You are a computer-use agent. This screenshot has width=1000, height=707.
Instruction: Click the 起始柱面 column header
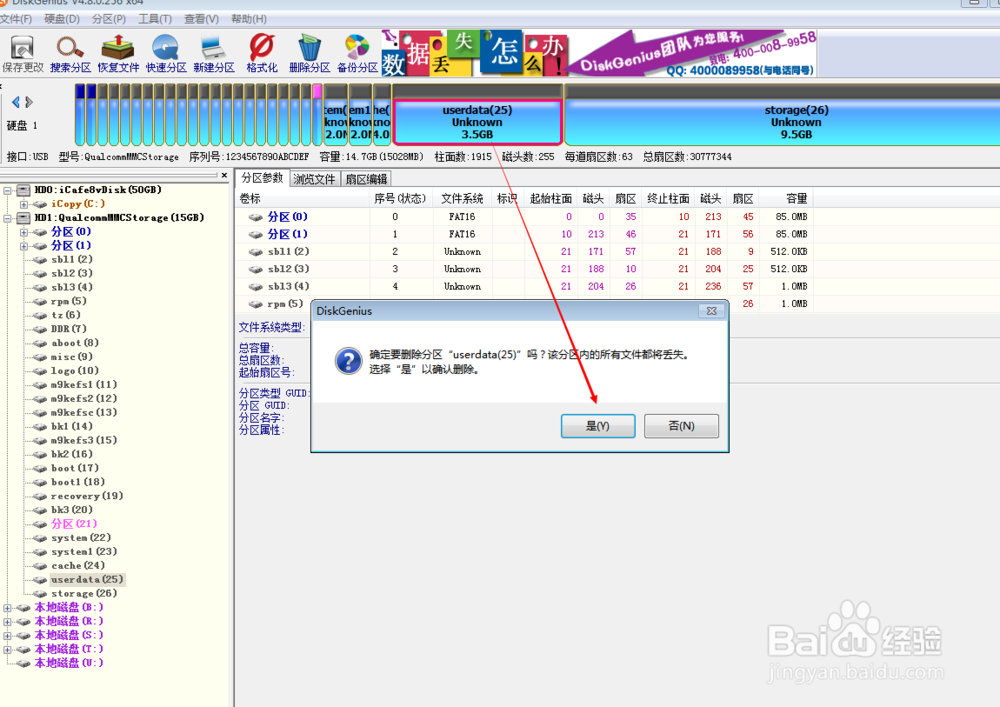[x=550, y=199]
